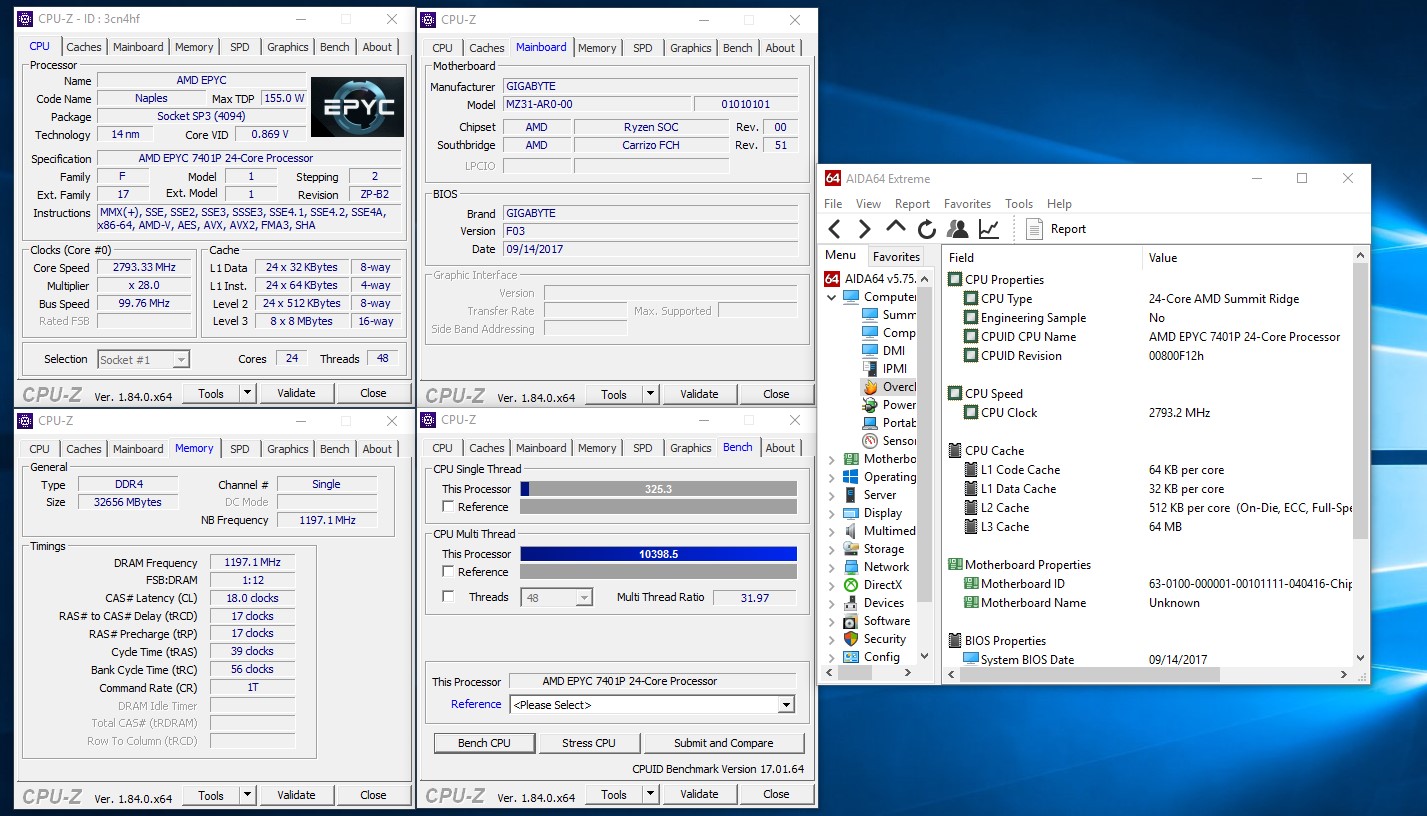Select Multimedia speaker item in tree
This screenshot has width=1427, height=816.
[x=880, y=531]
